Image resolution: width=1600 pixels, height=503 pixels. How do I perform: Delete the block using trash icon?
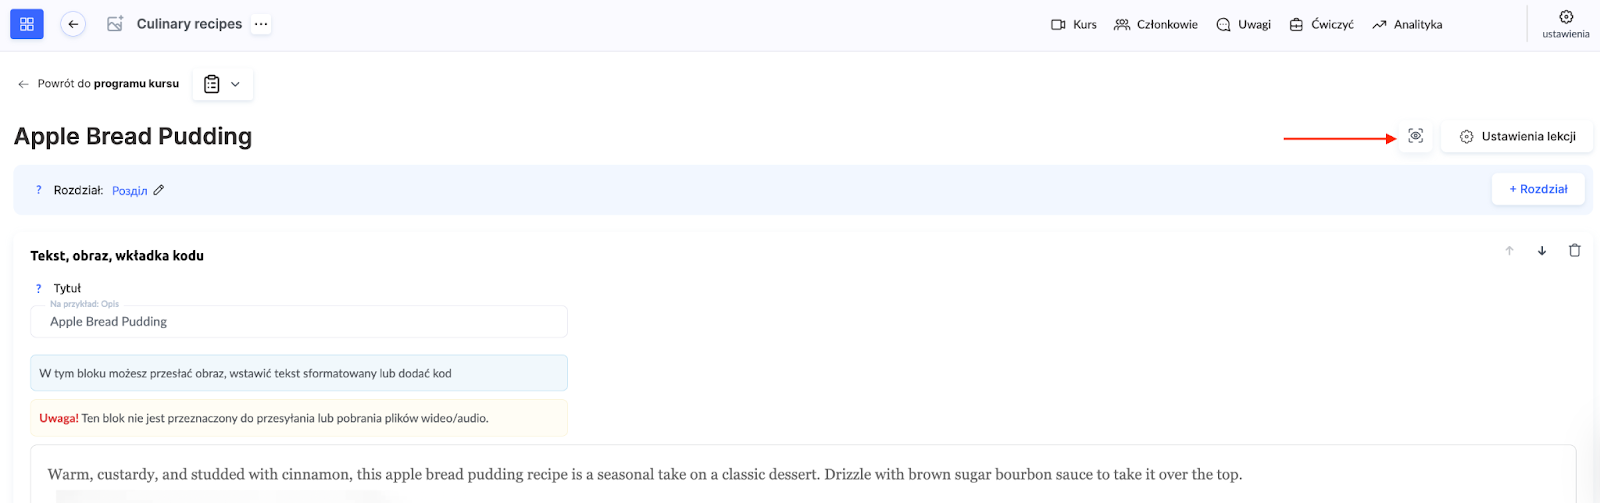pyautogui.click(x=1575, y=251)
